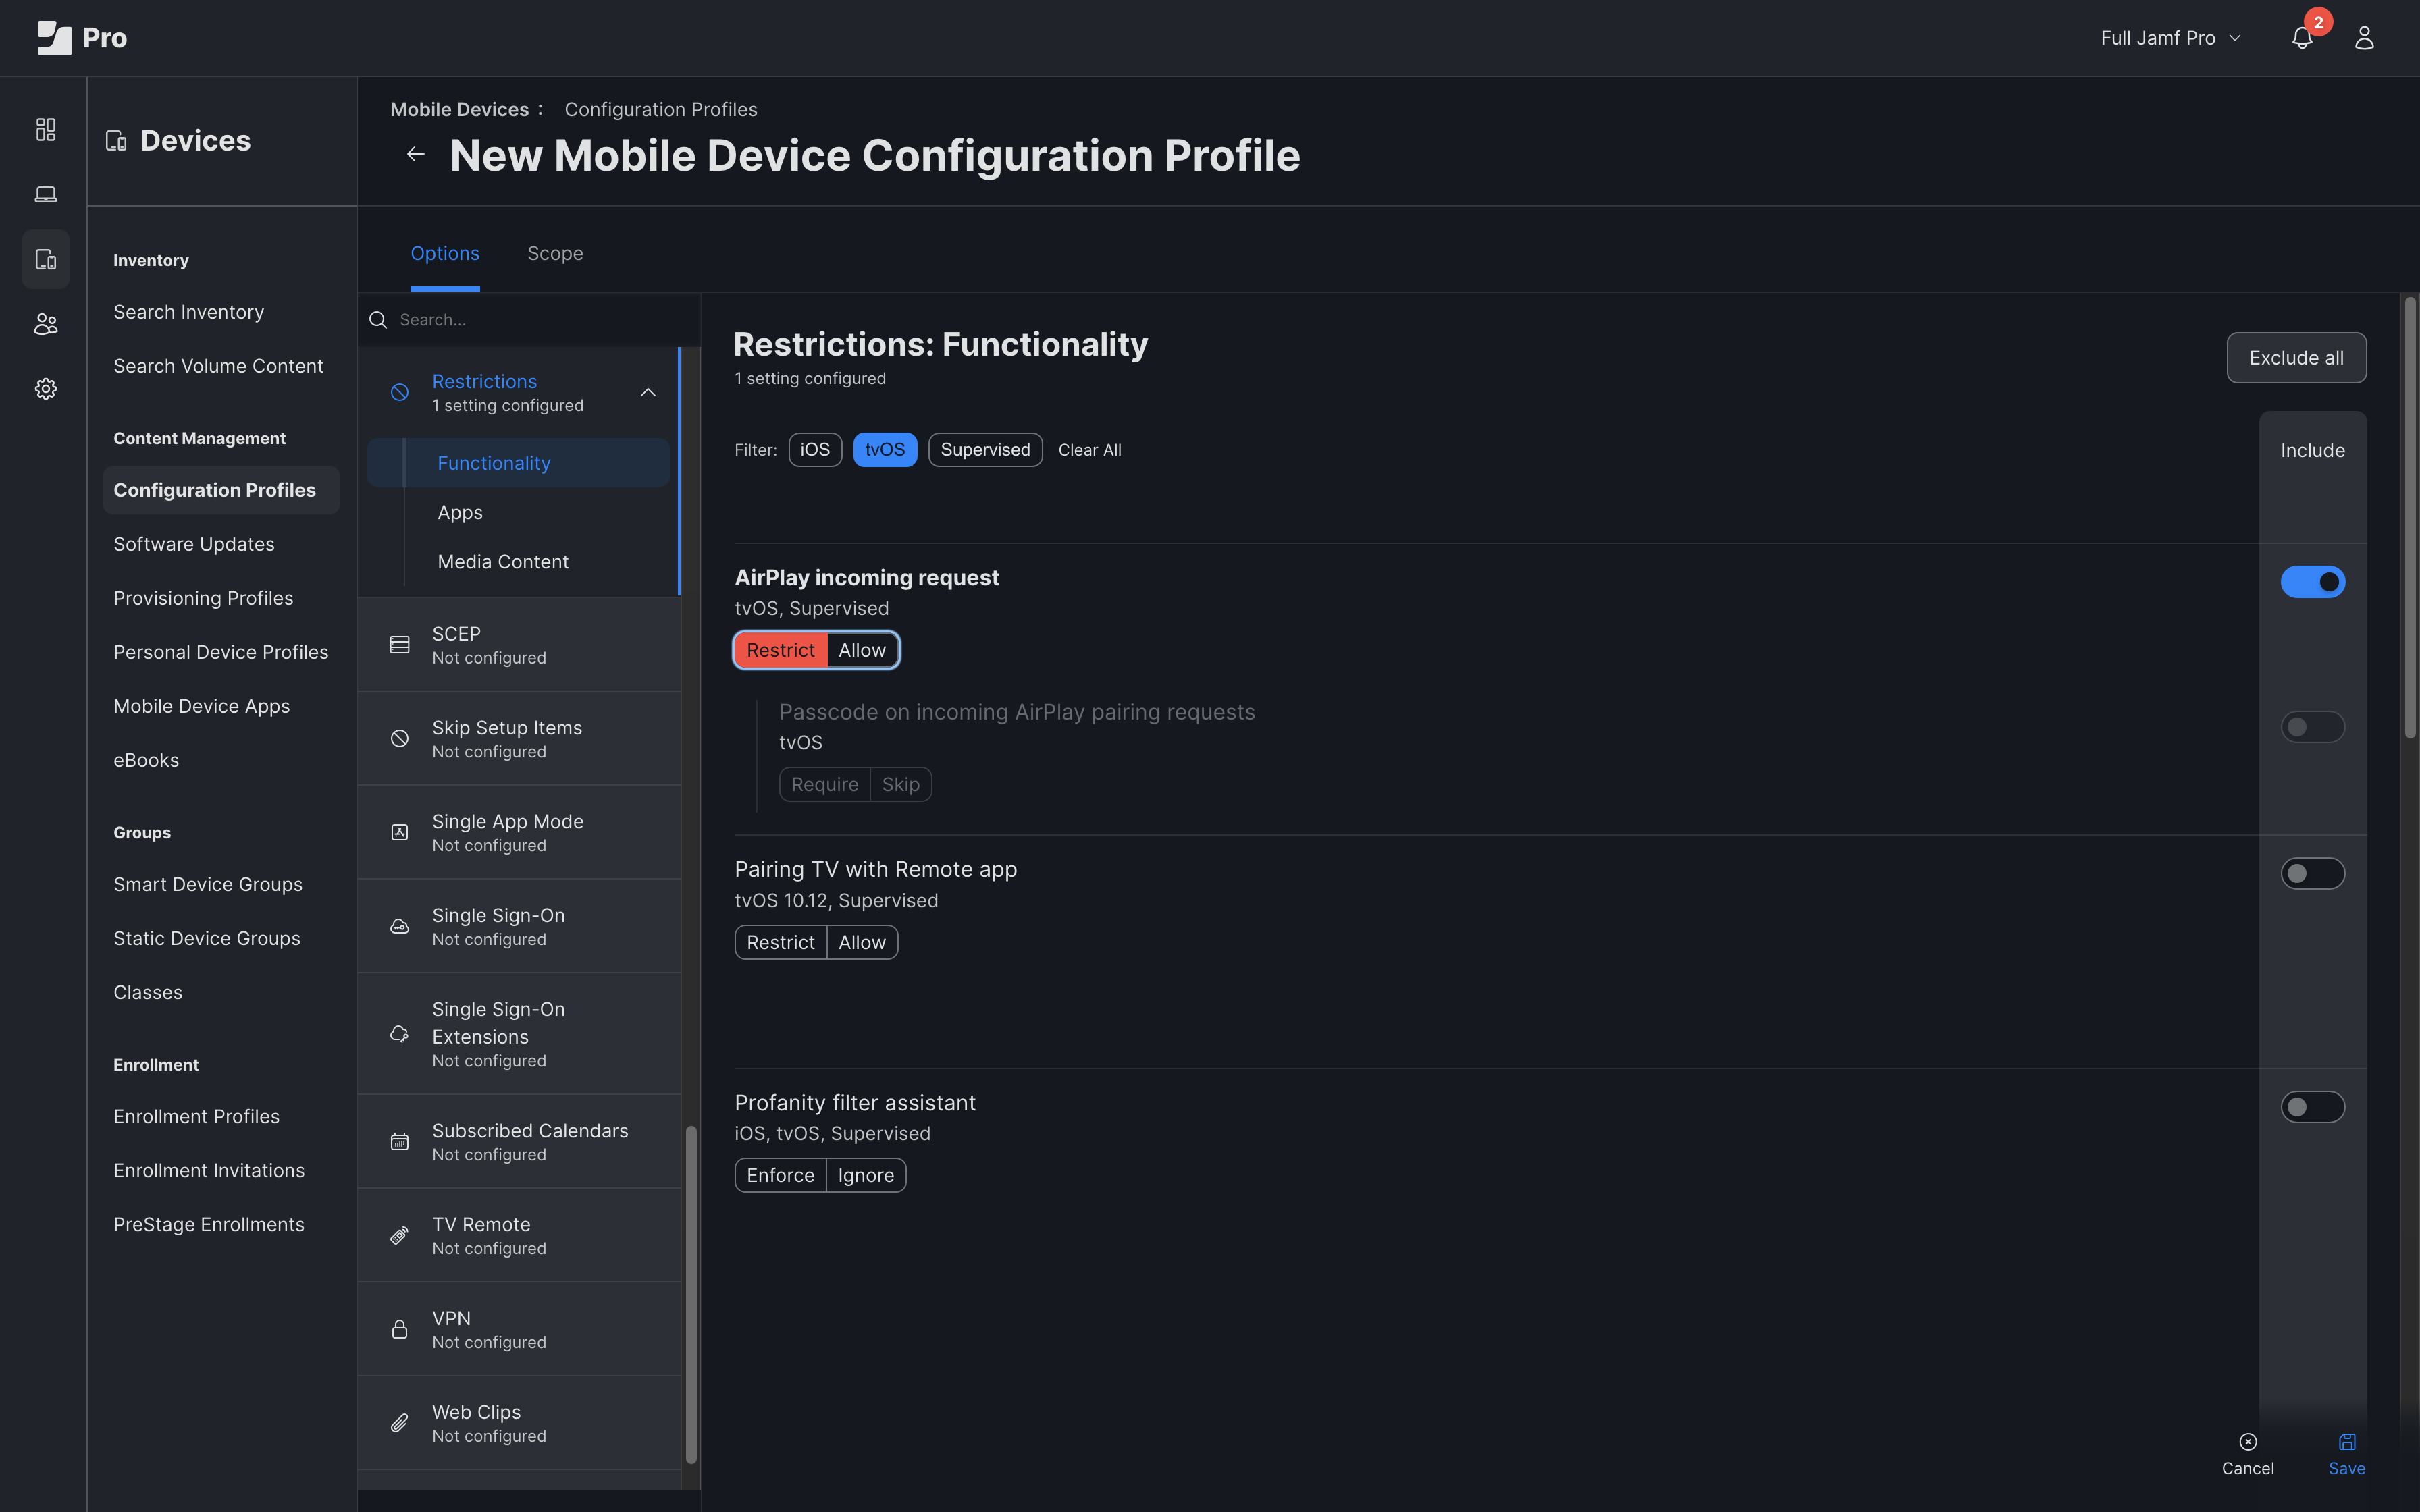The image size is (2420, 1512).
Task: Select Allow for AirPlay incoming request
Action: tap(862, 651)
